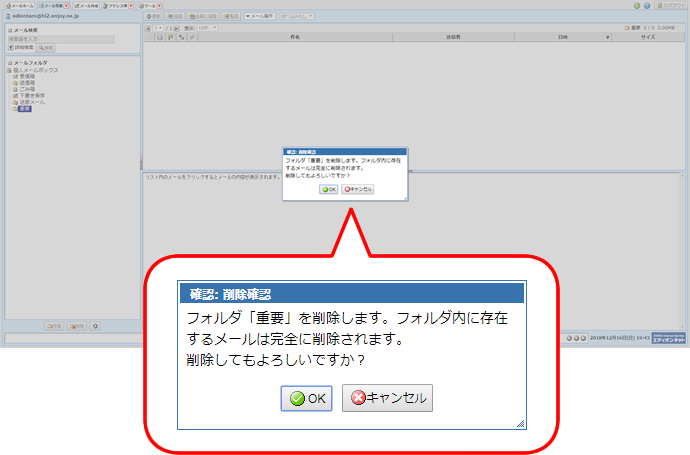Sort mail list by 件名 column
690x455 pixels.
(x=295, y=37)
